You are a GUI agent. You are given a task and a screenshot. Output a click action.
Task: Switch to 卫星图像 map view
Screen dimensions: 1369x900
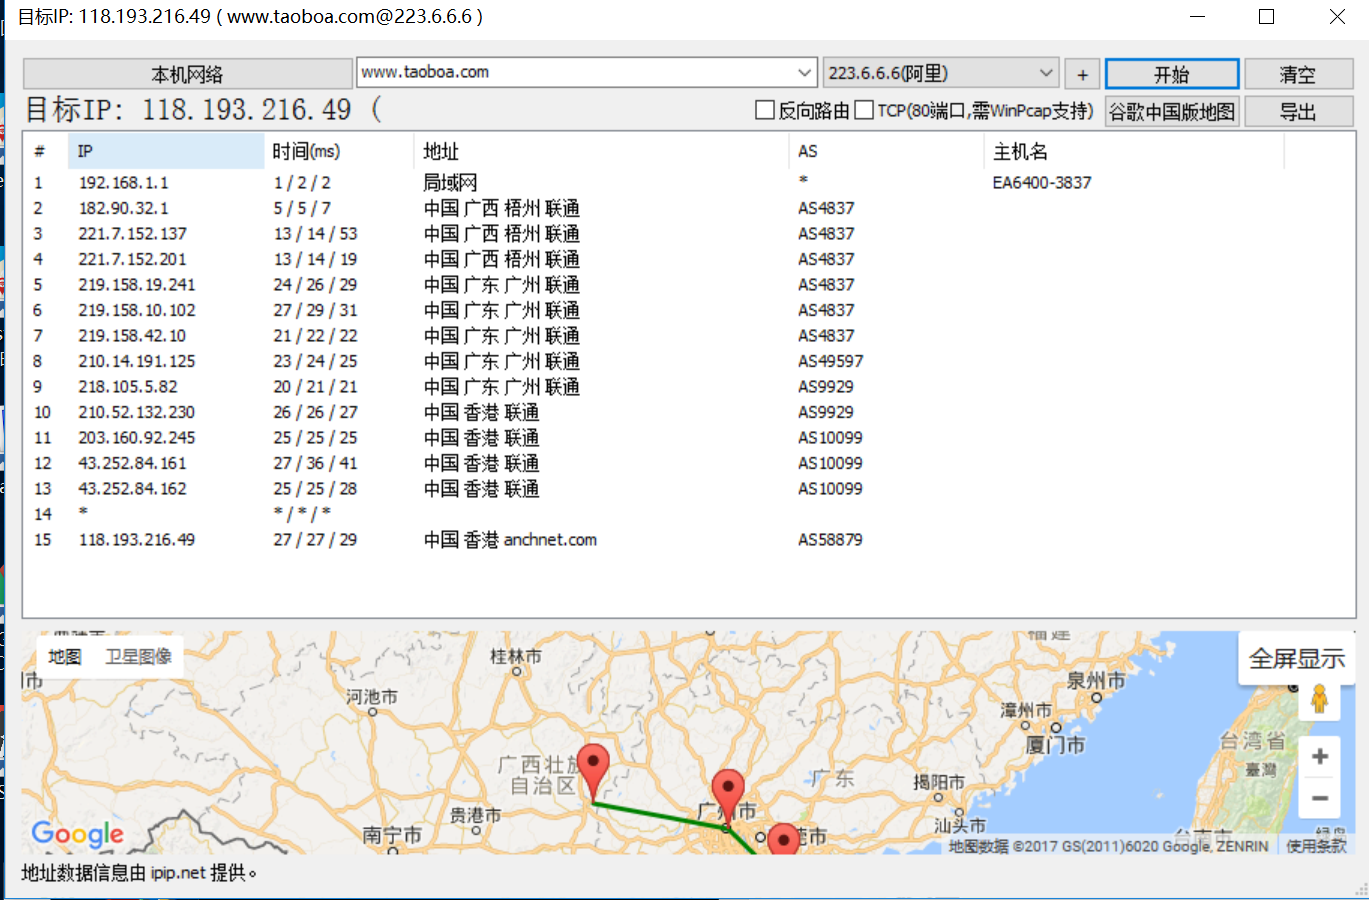138,657
